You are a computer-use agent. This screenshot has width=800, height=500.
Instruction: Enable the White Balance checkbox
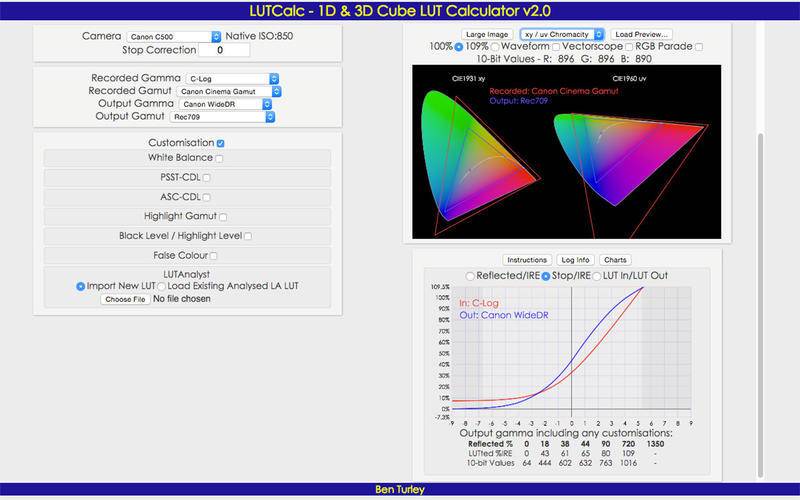click(219, 158)
